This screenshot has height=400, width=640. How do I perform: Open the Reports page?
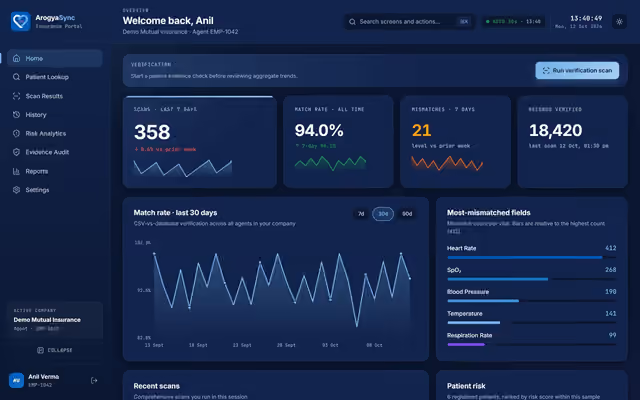55,171
